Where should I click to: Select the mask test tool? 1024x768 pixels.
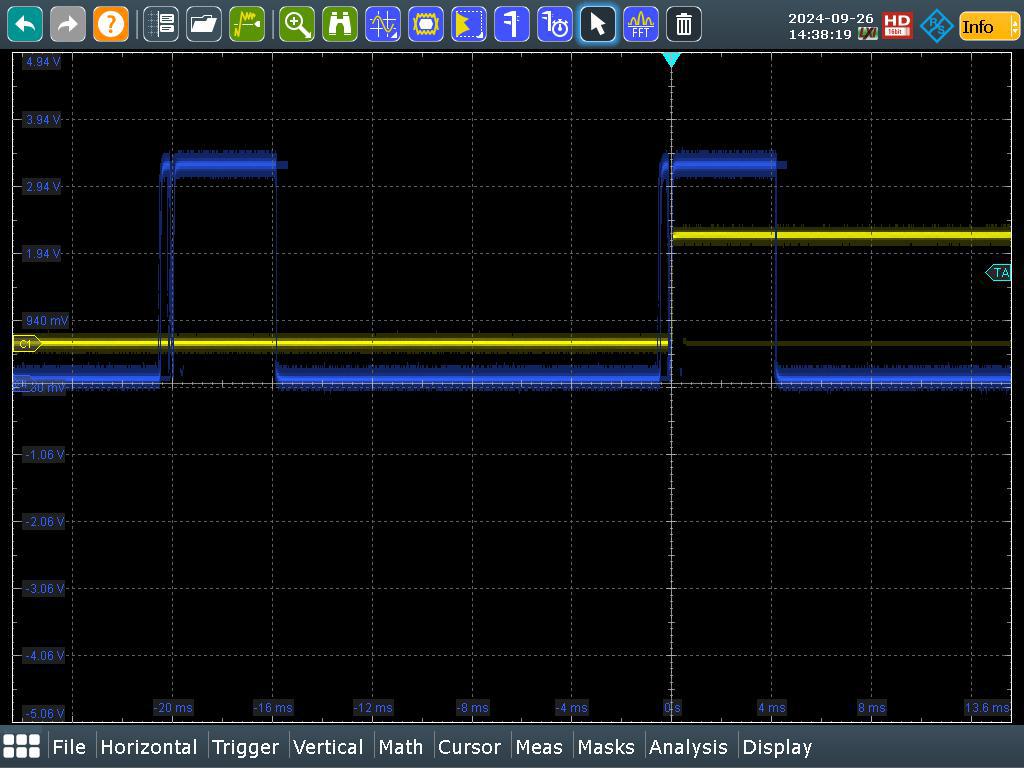(x=426, y=24)
